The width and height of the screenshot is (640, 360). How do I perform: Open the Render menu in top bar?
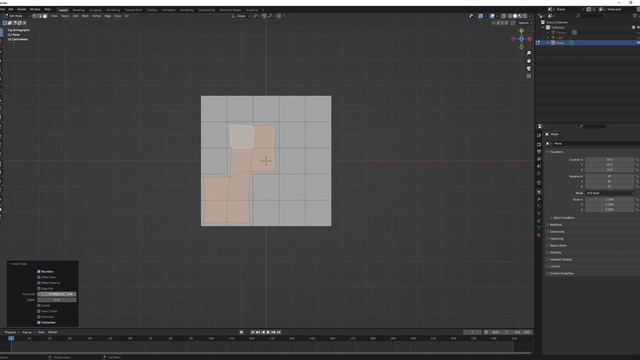click(x=21, y=9)
